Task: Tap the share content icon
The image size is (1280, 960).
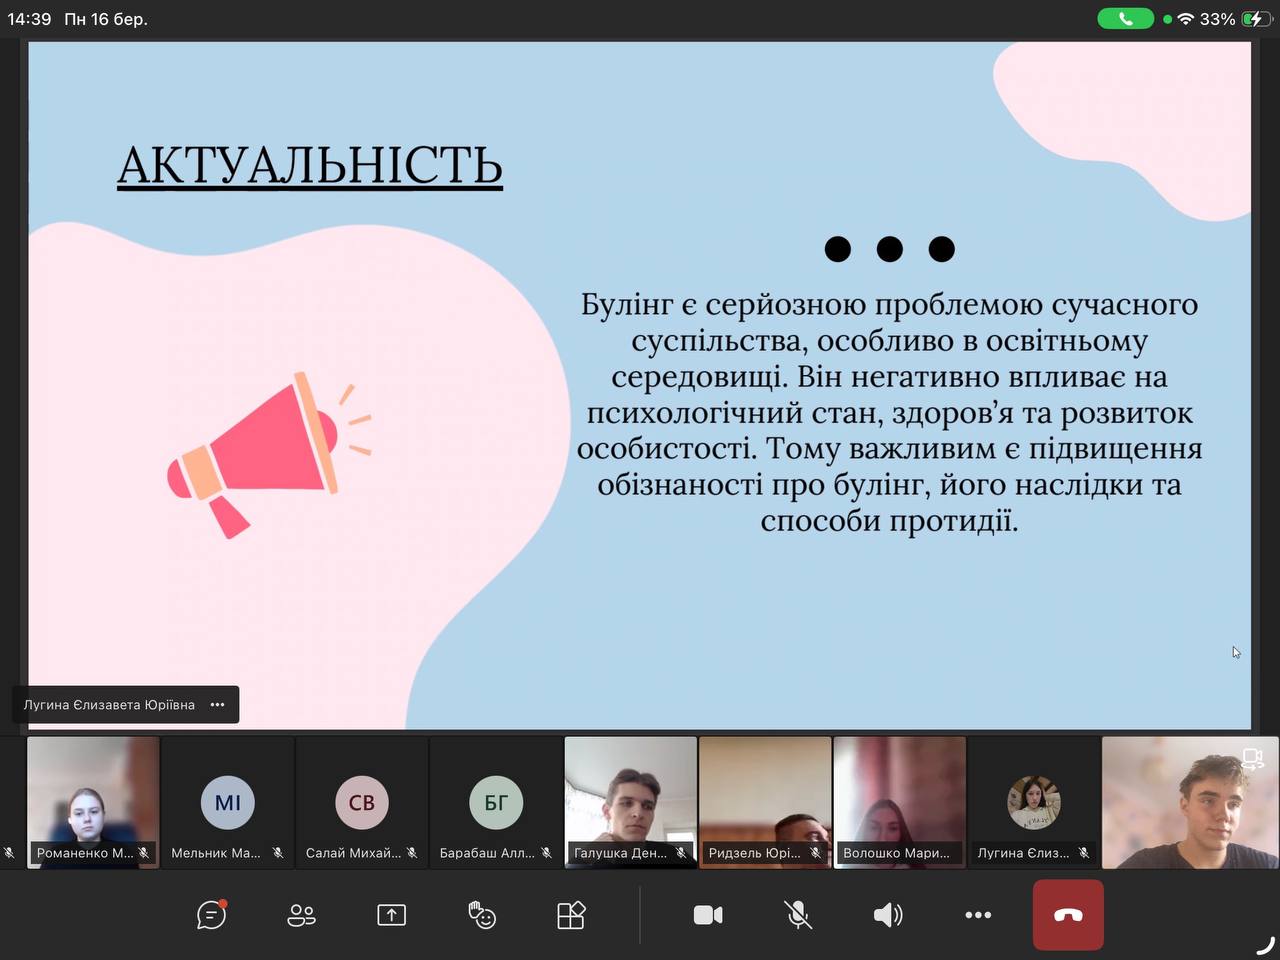Action: coord(391,915)
